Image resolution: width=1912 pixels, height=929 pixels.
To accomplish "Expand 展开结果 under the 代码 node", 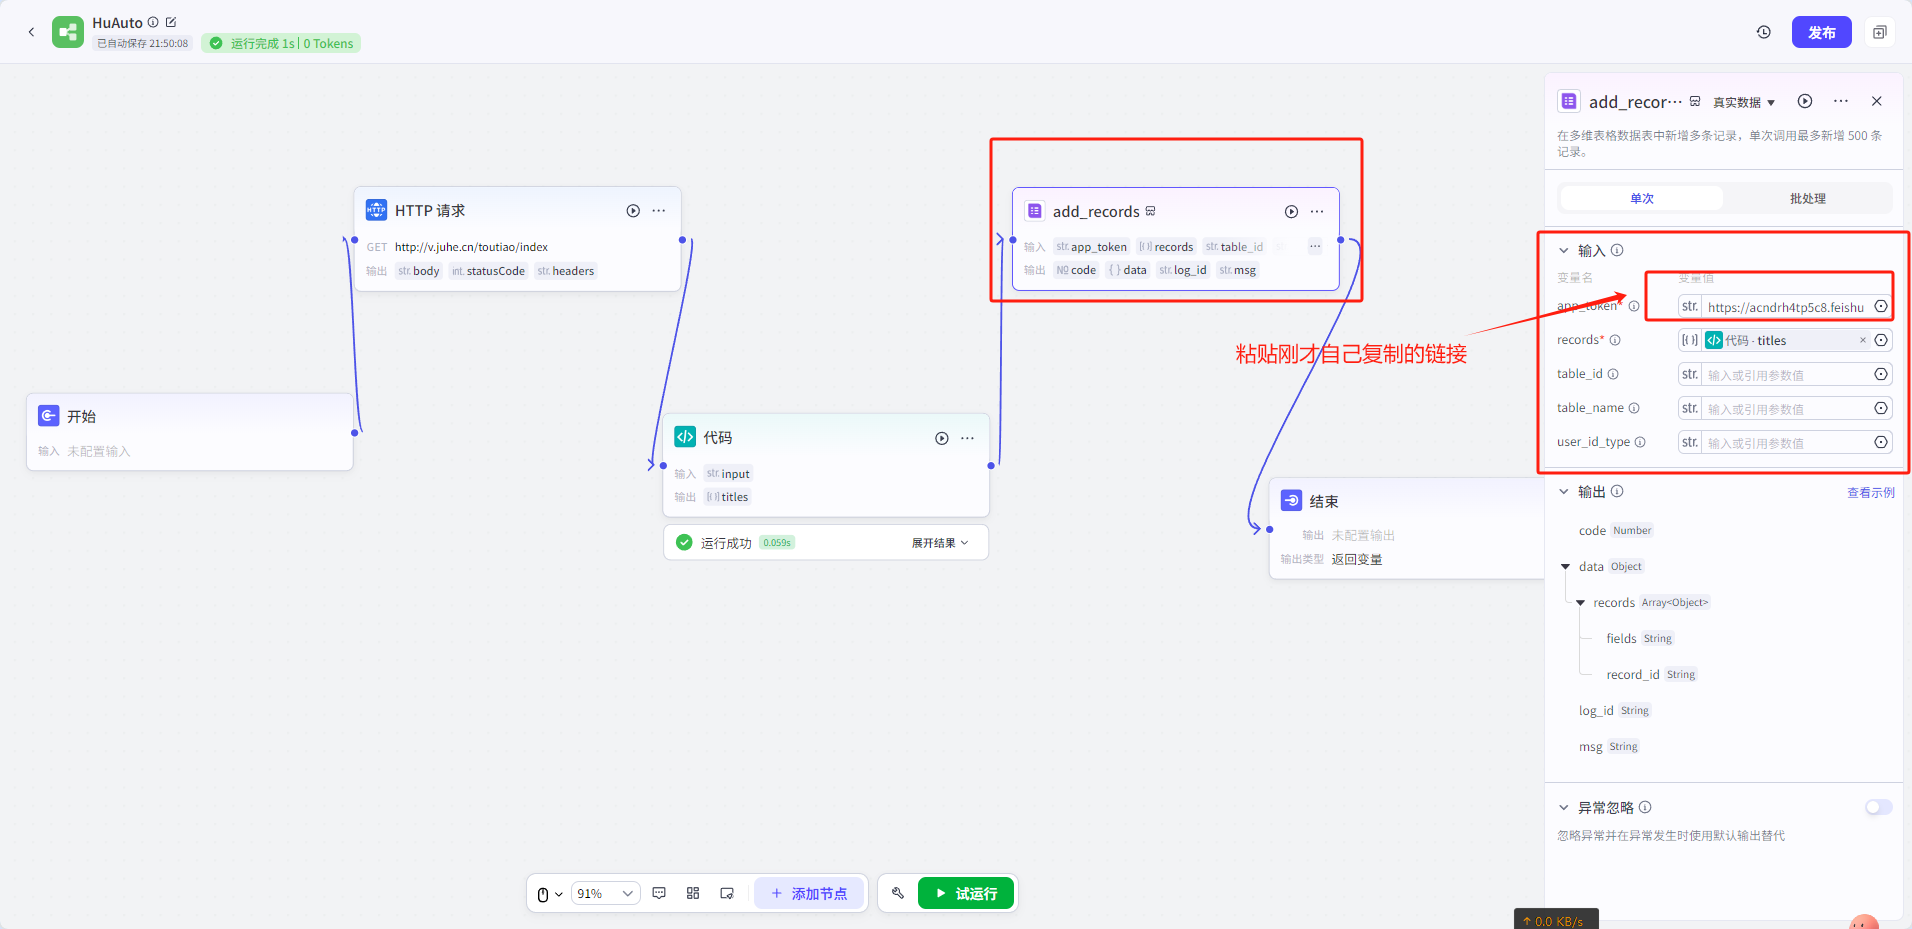I will pyautogui.click(x=939, y=543).
